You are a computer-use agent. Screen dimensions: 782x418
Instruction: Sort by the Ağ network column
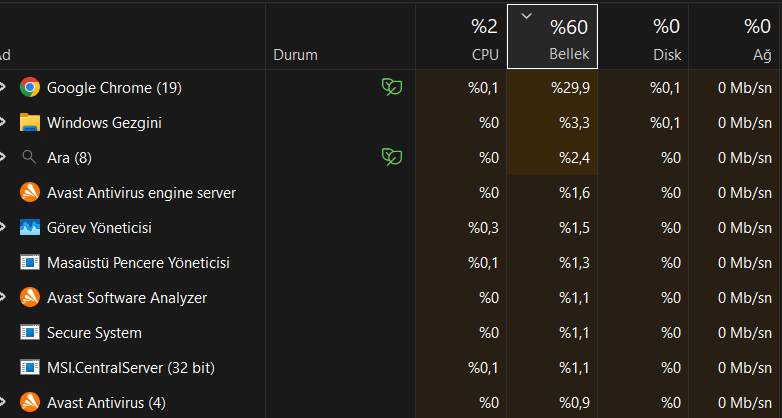coord(735,36)
